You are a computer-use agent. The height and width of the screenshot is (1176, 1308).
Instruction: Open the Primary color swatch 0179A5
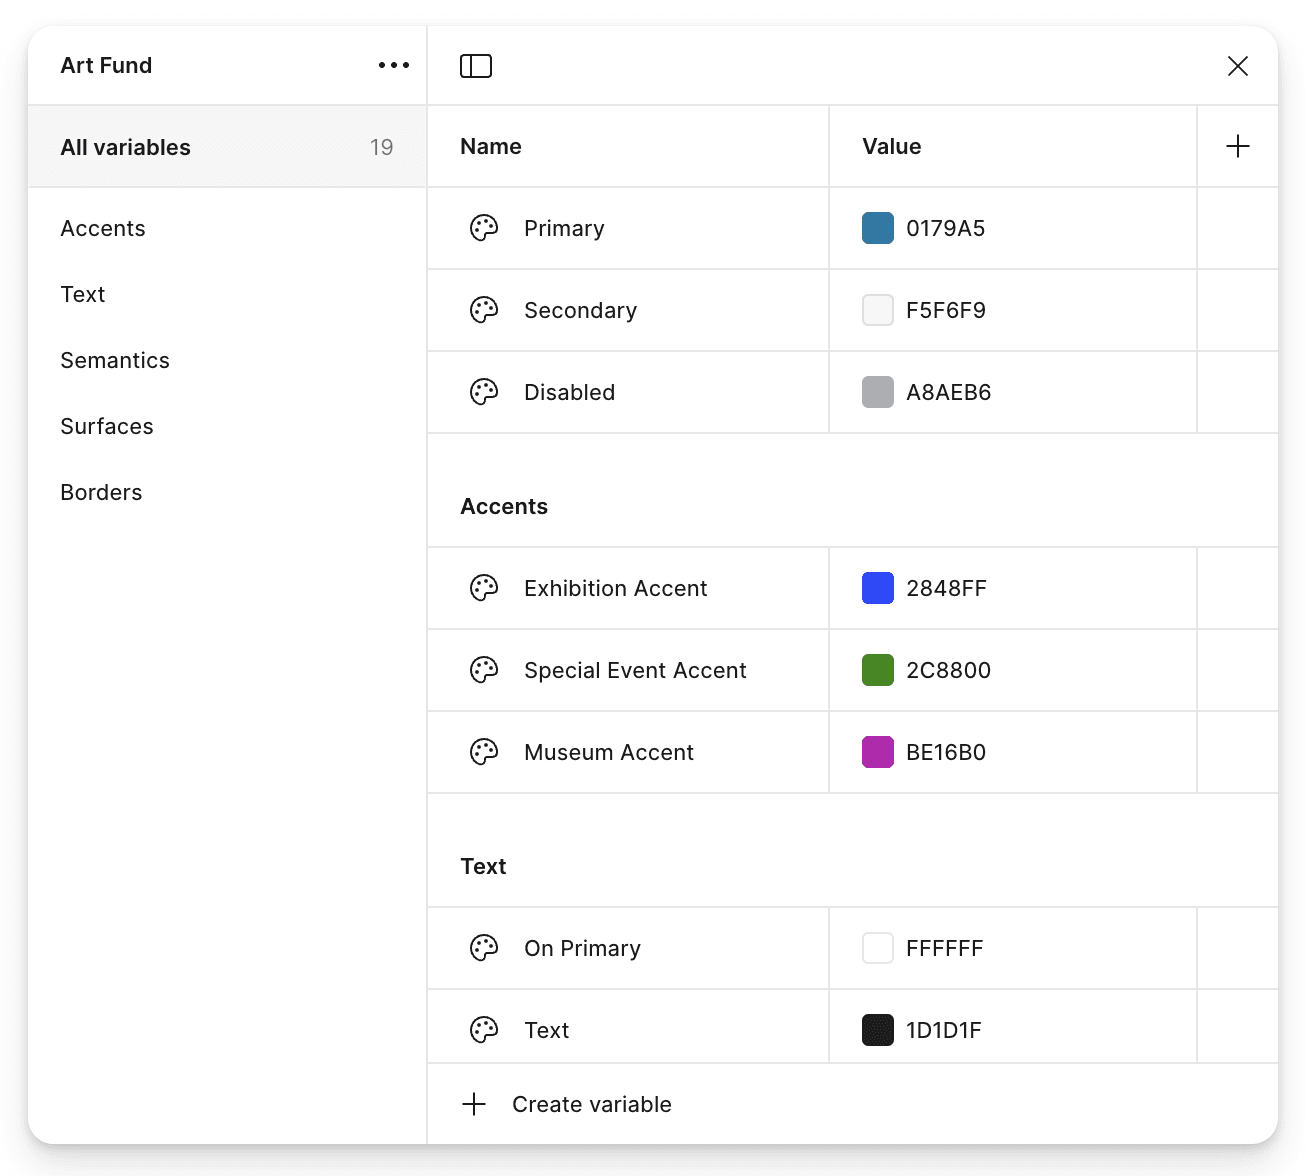pyautogui.click(x=878, y=228)
